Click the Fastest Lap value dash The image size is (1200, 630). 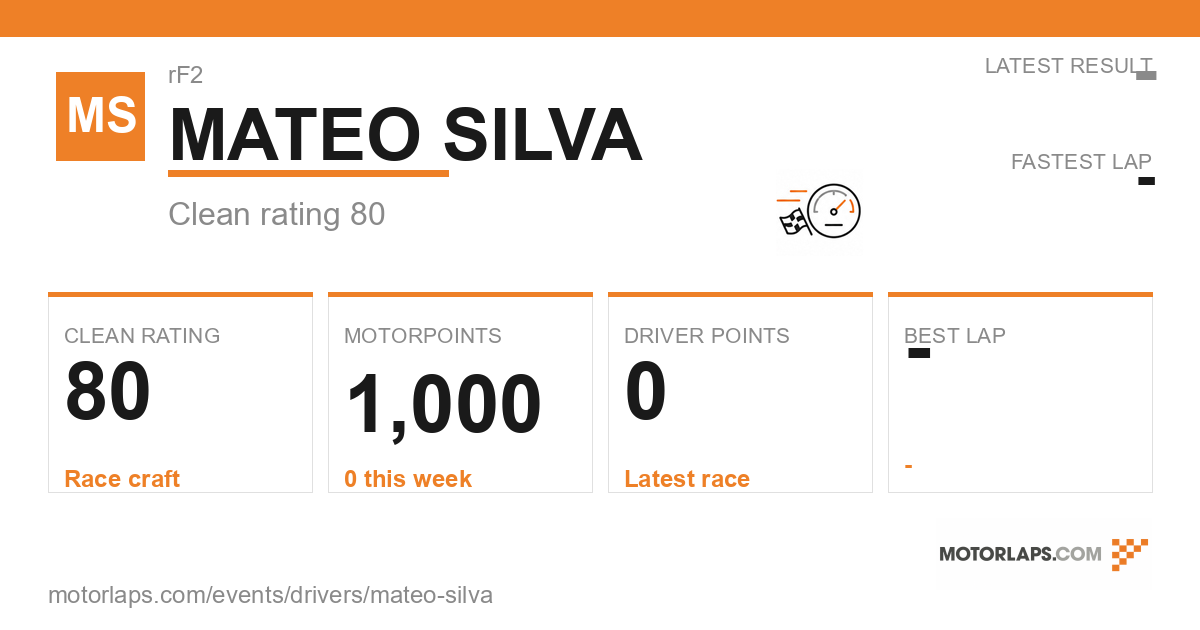(x=1147, y=181)
